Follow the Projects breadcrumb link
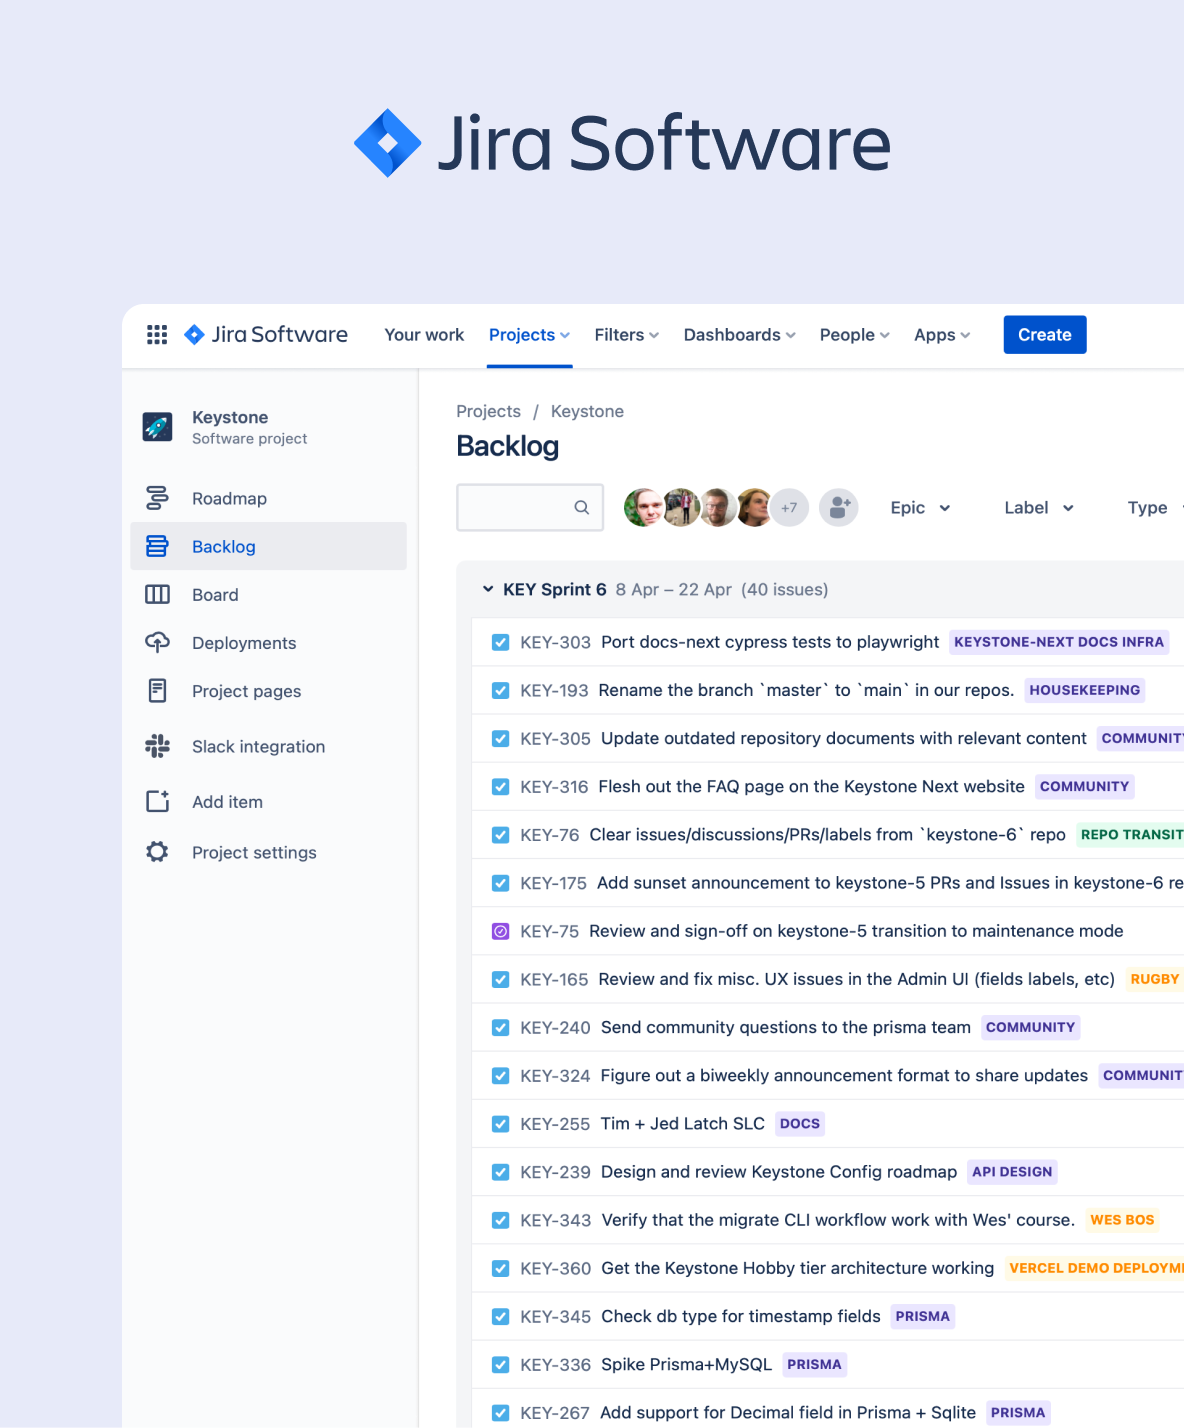1184x1428 pixels. click(488, 412)
